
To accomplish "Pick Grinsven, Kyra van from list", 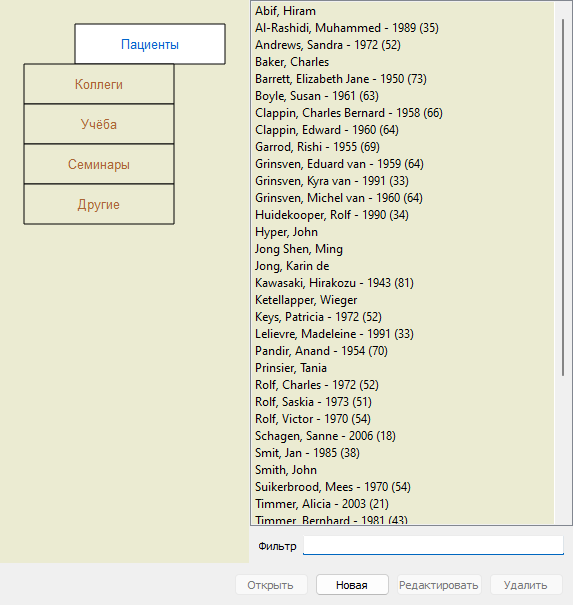I will click(404, 181).
